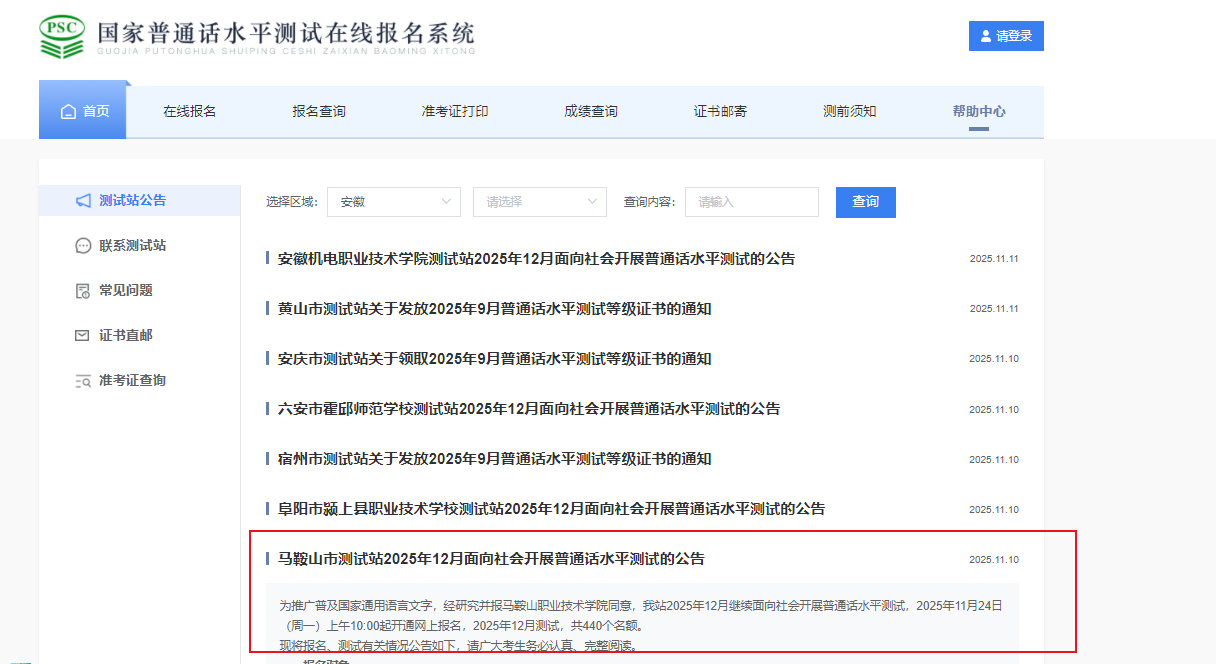This screenshot has width=1216, height=664.
Task: Go to 在线报名 navigation tab
Action: [189, 111]
